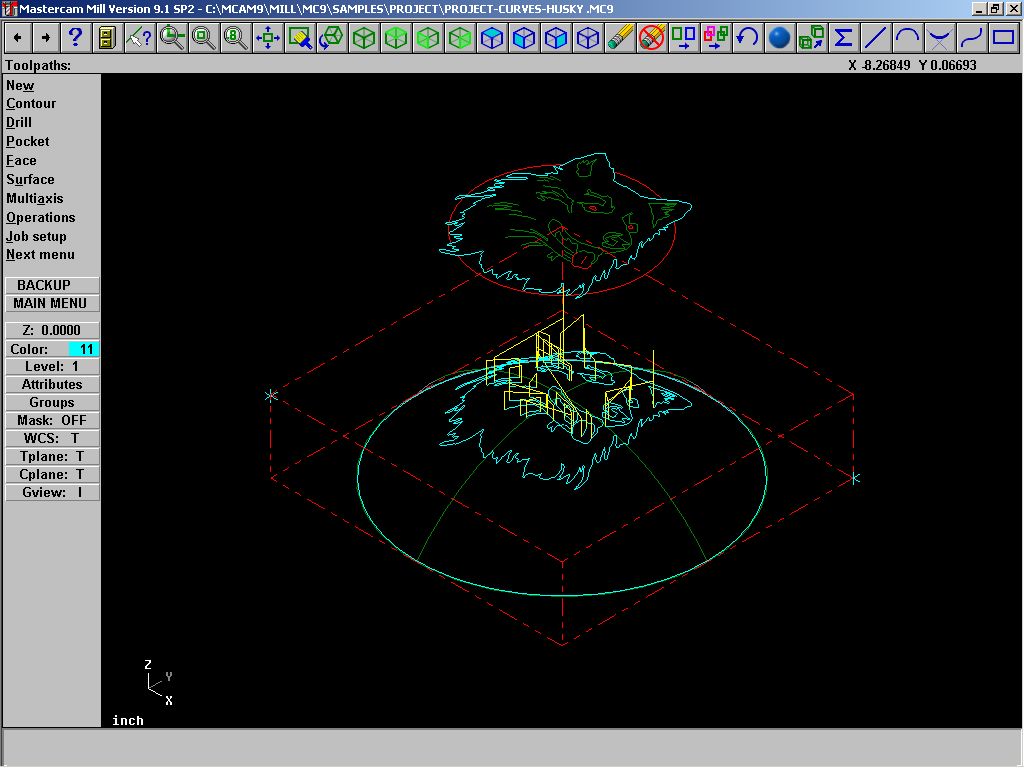Screen dimensions: 1024x768
Task: Repaint the screen with paintbrush icon
Action: 300,38
